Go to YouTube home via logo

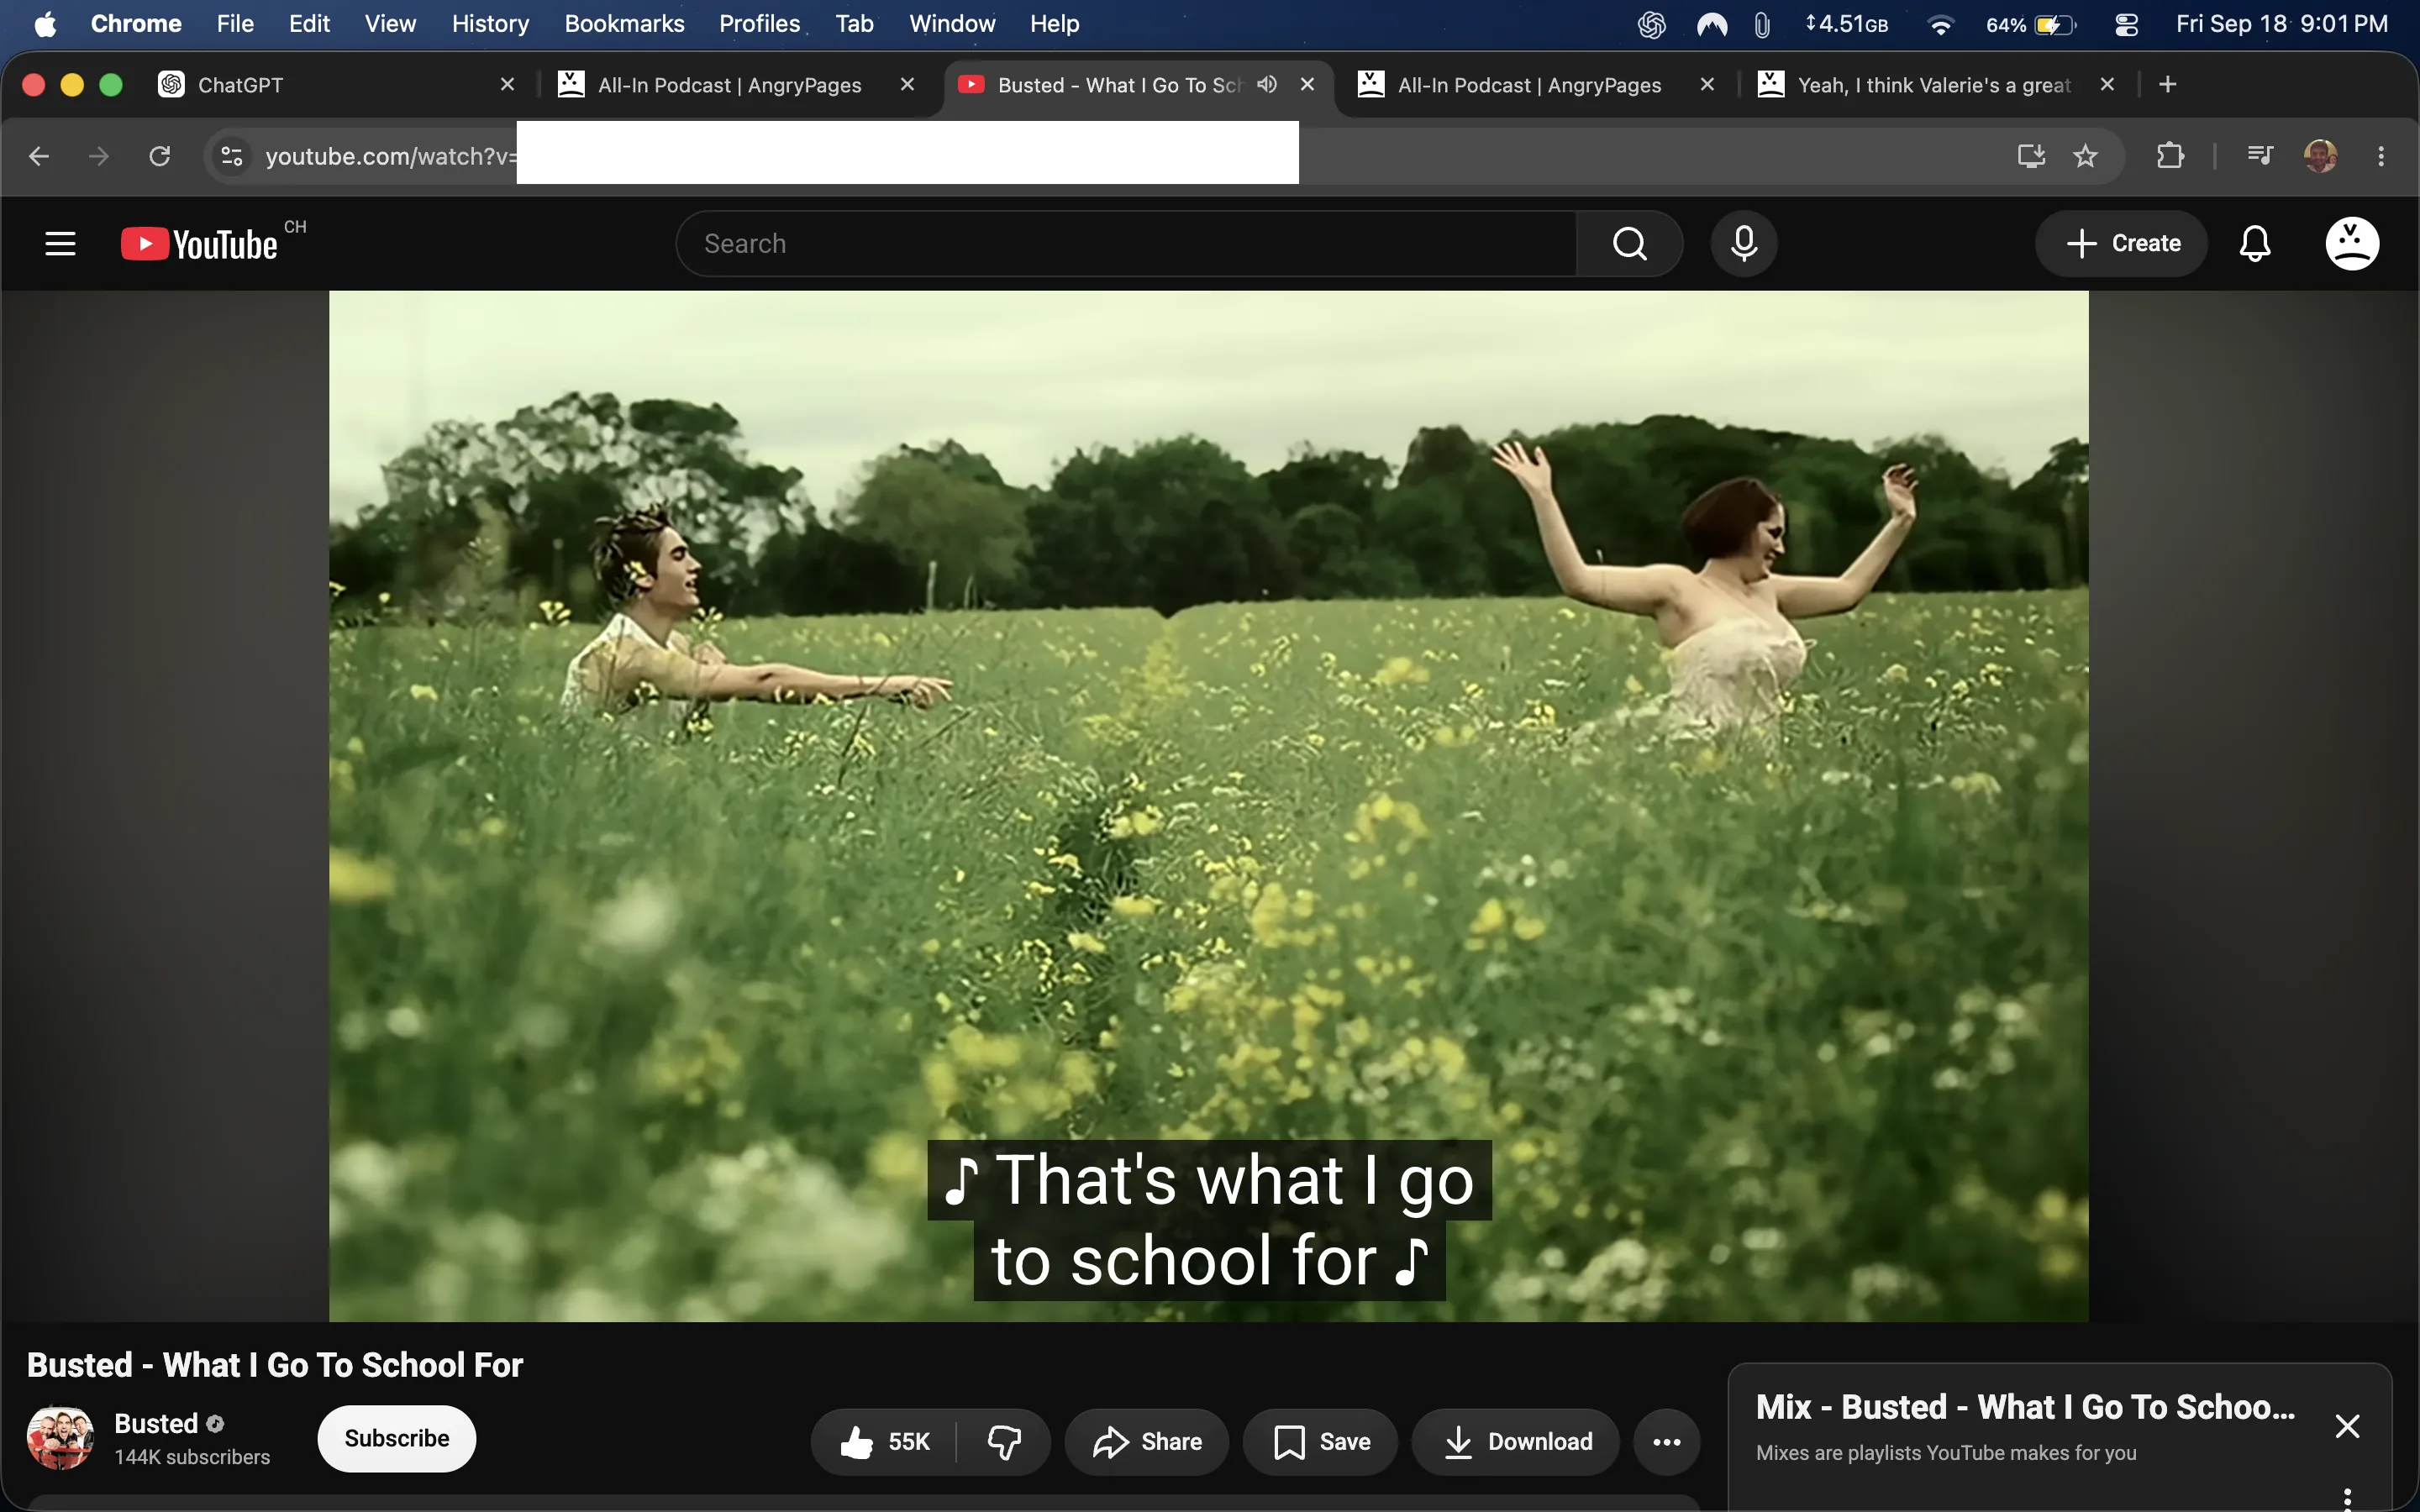pos(200,244)
